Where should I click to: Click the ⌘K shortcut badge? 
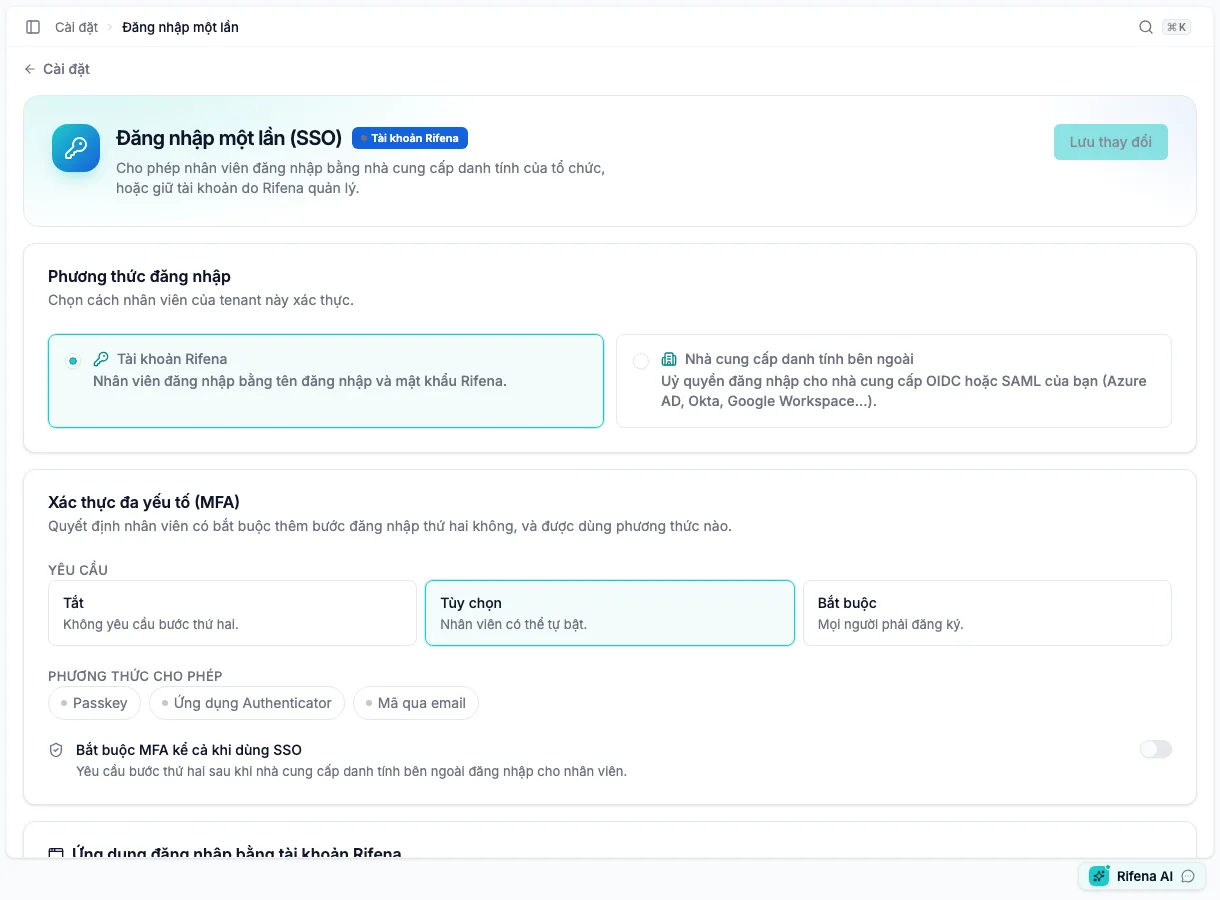pyautogui.click(x=1177, y=27)
